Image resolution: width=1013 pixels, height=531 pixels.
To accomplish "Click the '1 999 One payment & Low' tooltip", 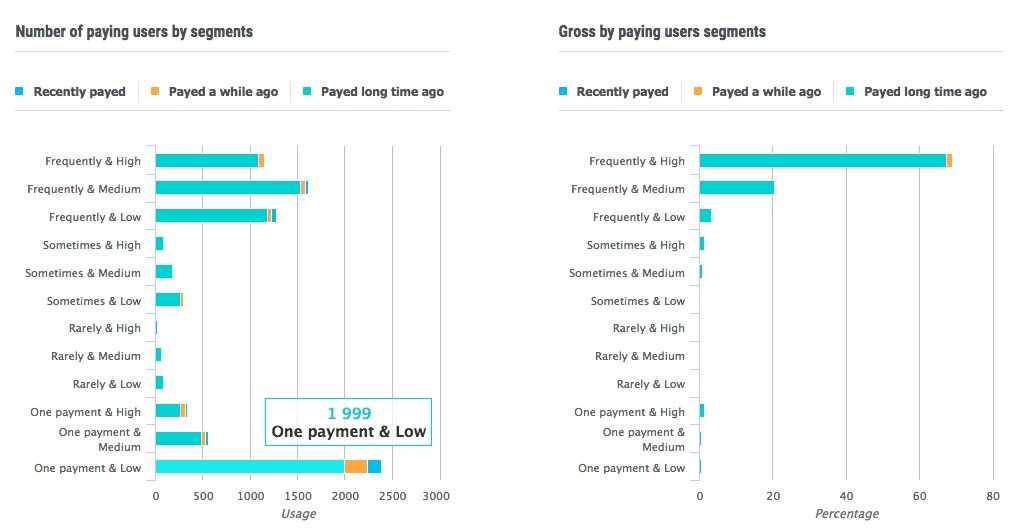I will click(x=348, y=422).
